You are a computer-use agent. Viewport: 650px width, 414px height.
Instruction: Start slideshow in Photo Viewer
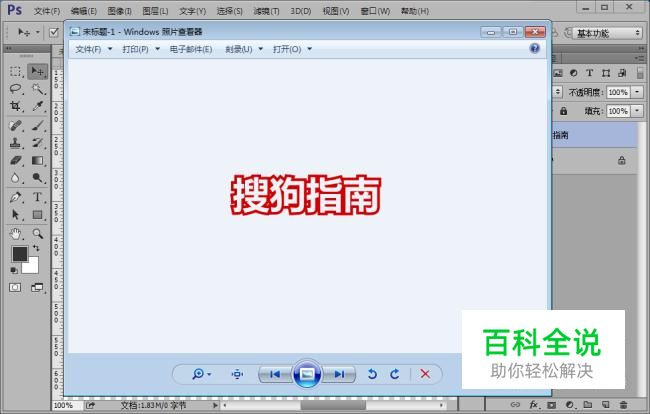(307, 374)
